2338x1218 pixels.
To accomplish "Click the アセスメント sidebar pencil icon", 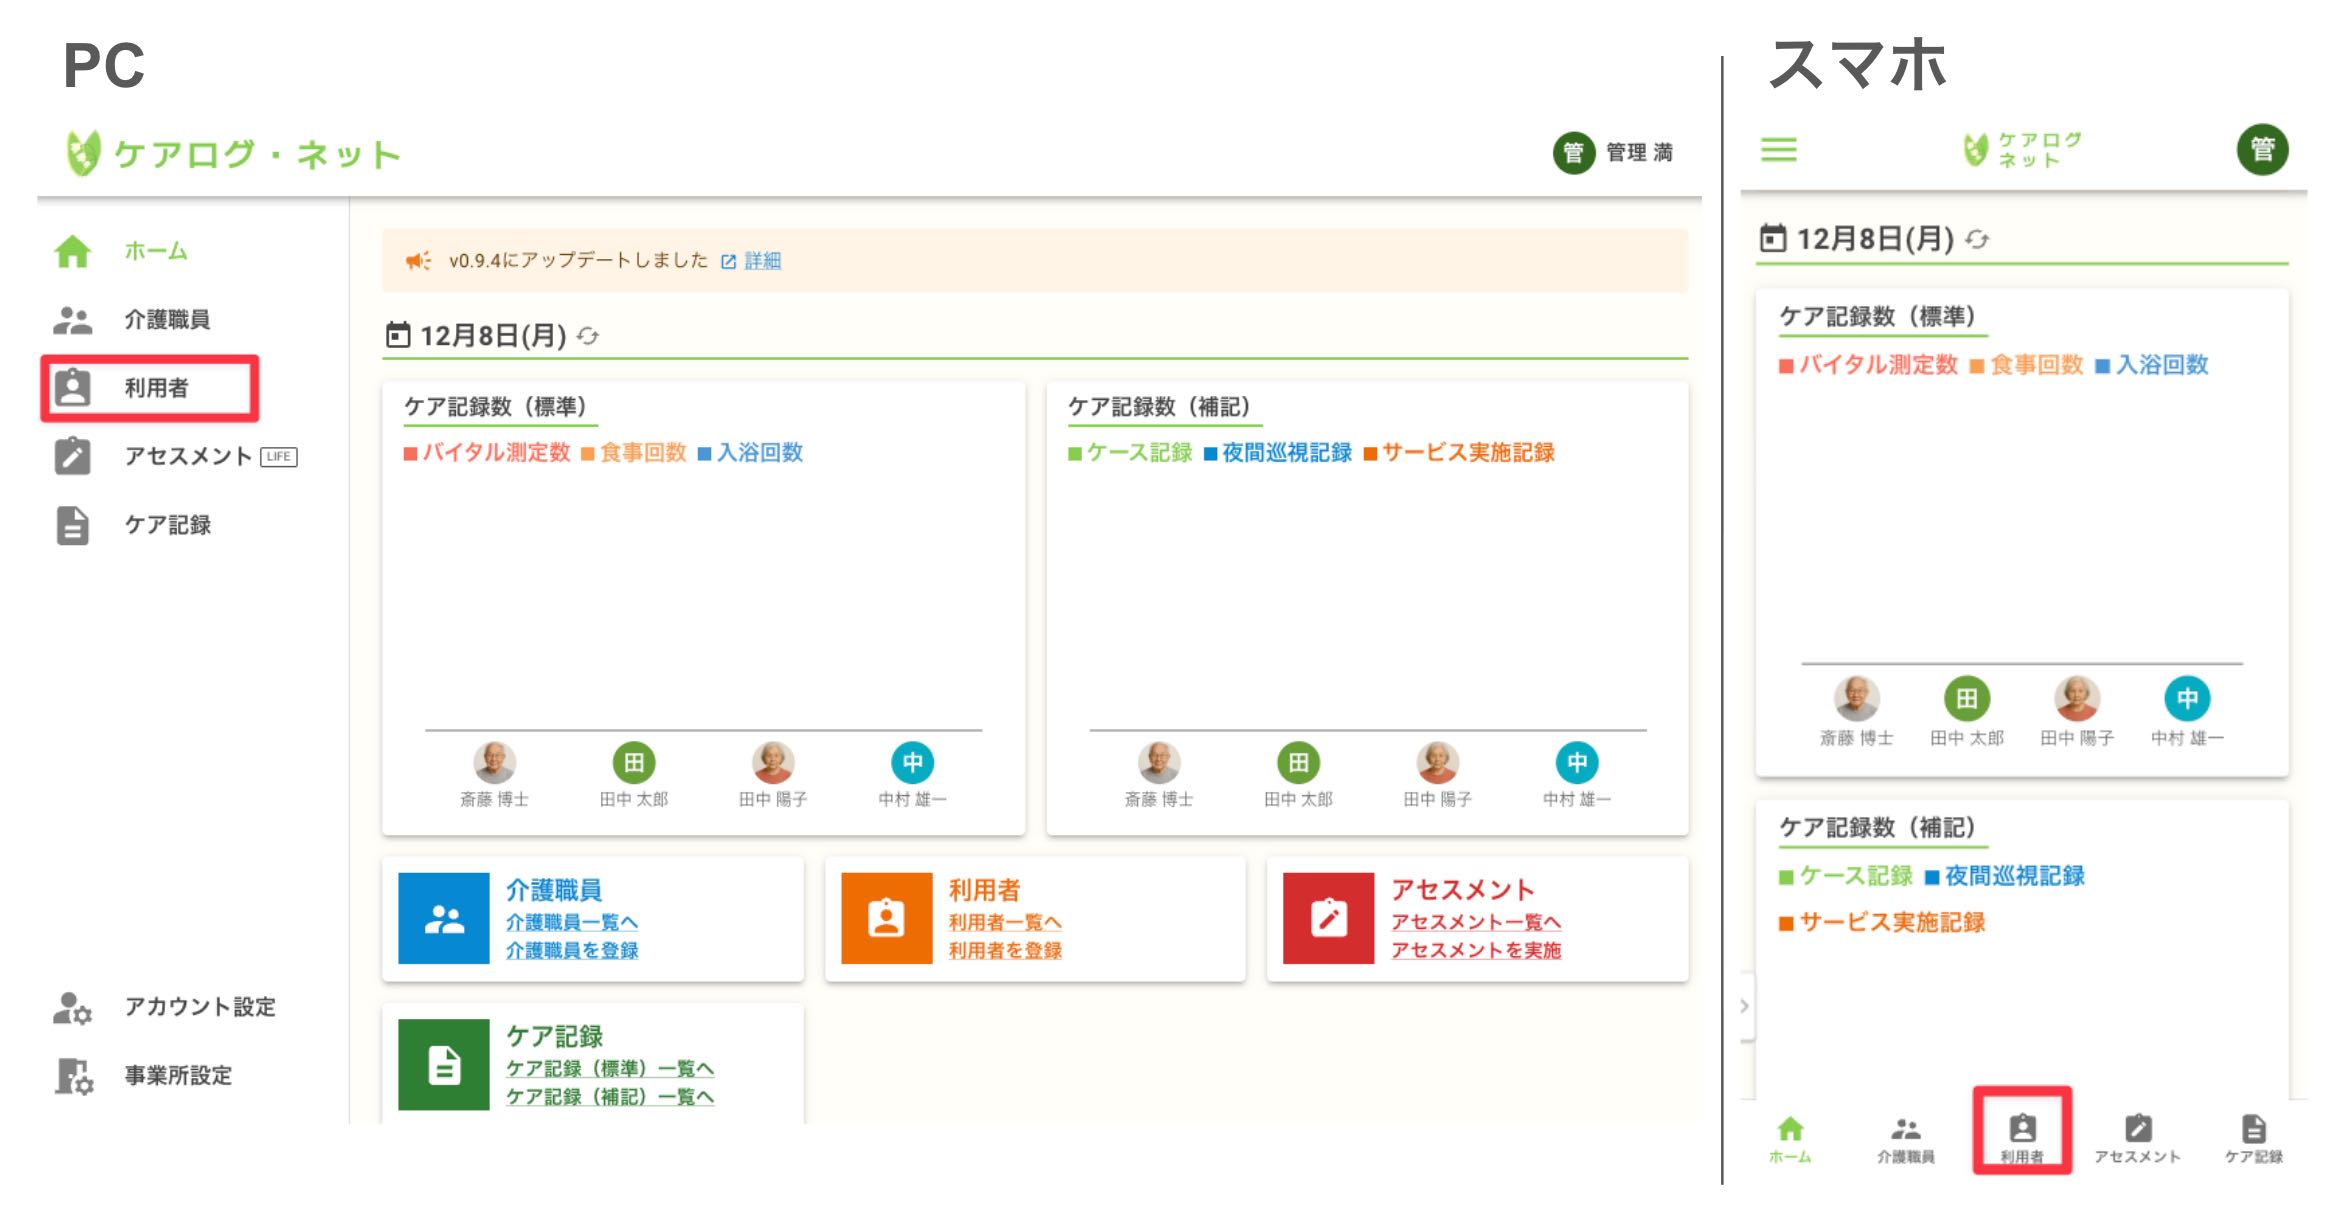I will [72, 456].
